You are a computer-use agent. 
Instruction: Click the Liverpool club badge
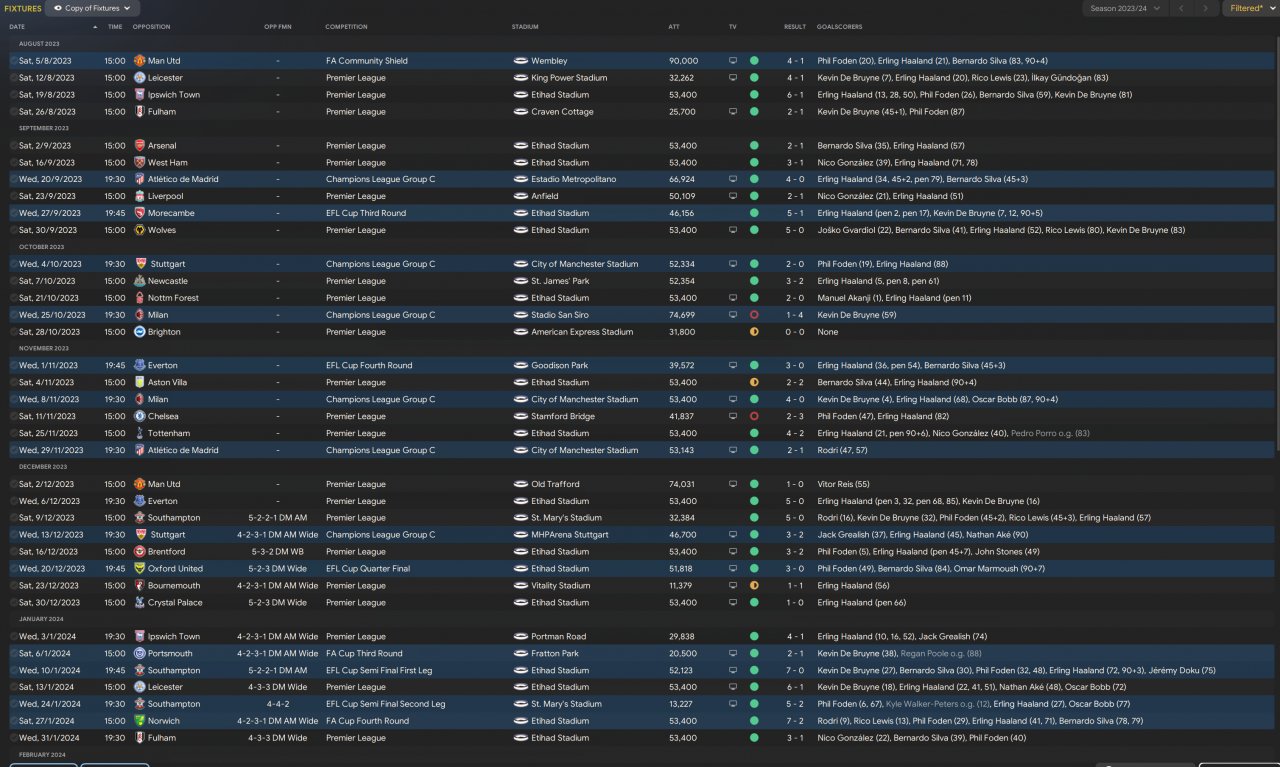pos(140,197)
